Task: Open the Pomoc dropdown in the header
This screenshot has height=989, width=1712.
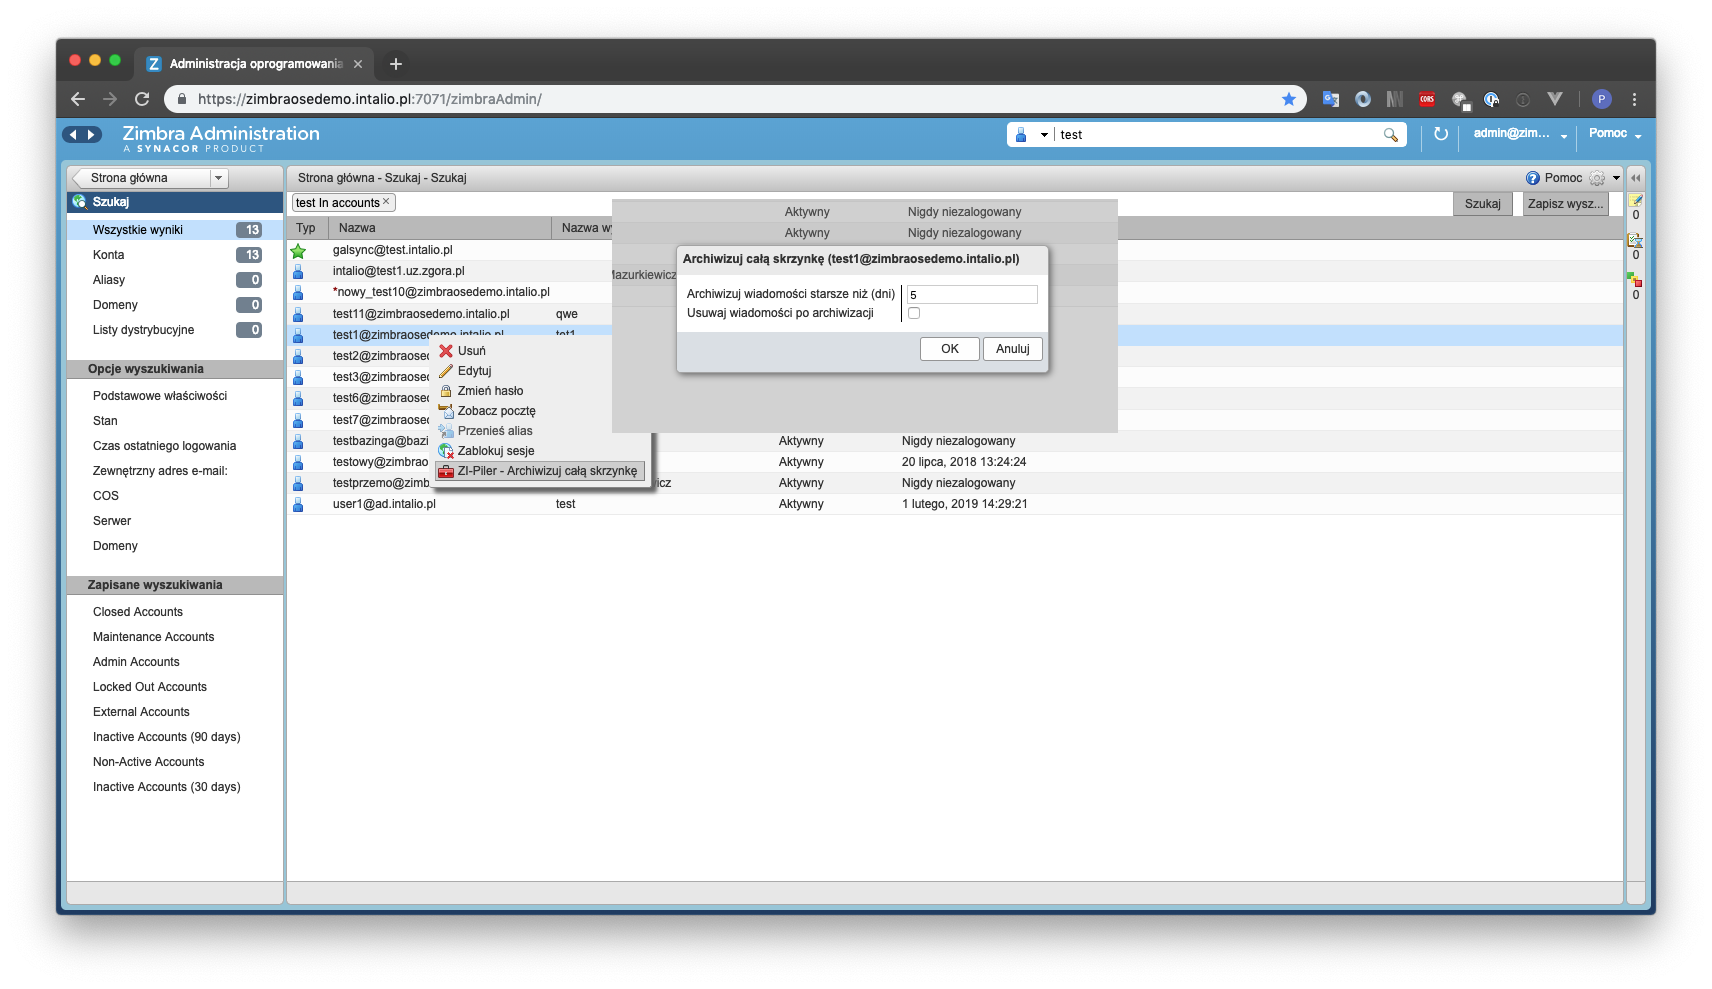Action: pyautogui.click(x=1638, y=135)
